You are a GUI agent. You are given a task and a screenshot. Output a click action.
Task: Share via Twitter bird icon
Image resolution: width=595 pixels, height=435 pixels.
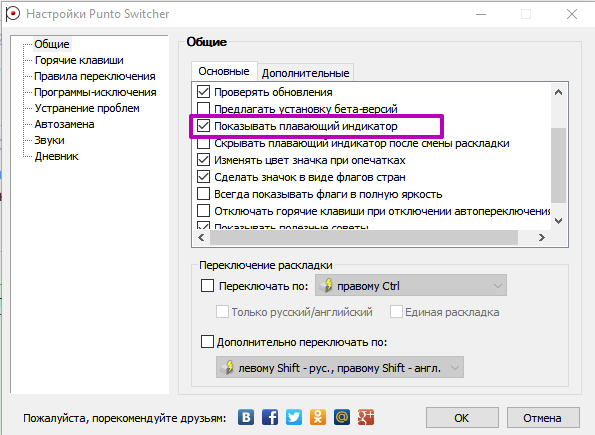[294, 417]
